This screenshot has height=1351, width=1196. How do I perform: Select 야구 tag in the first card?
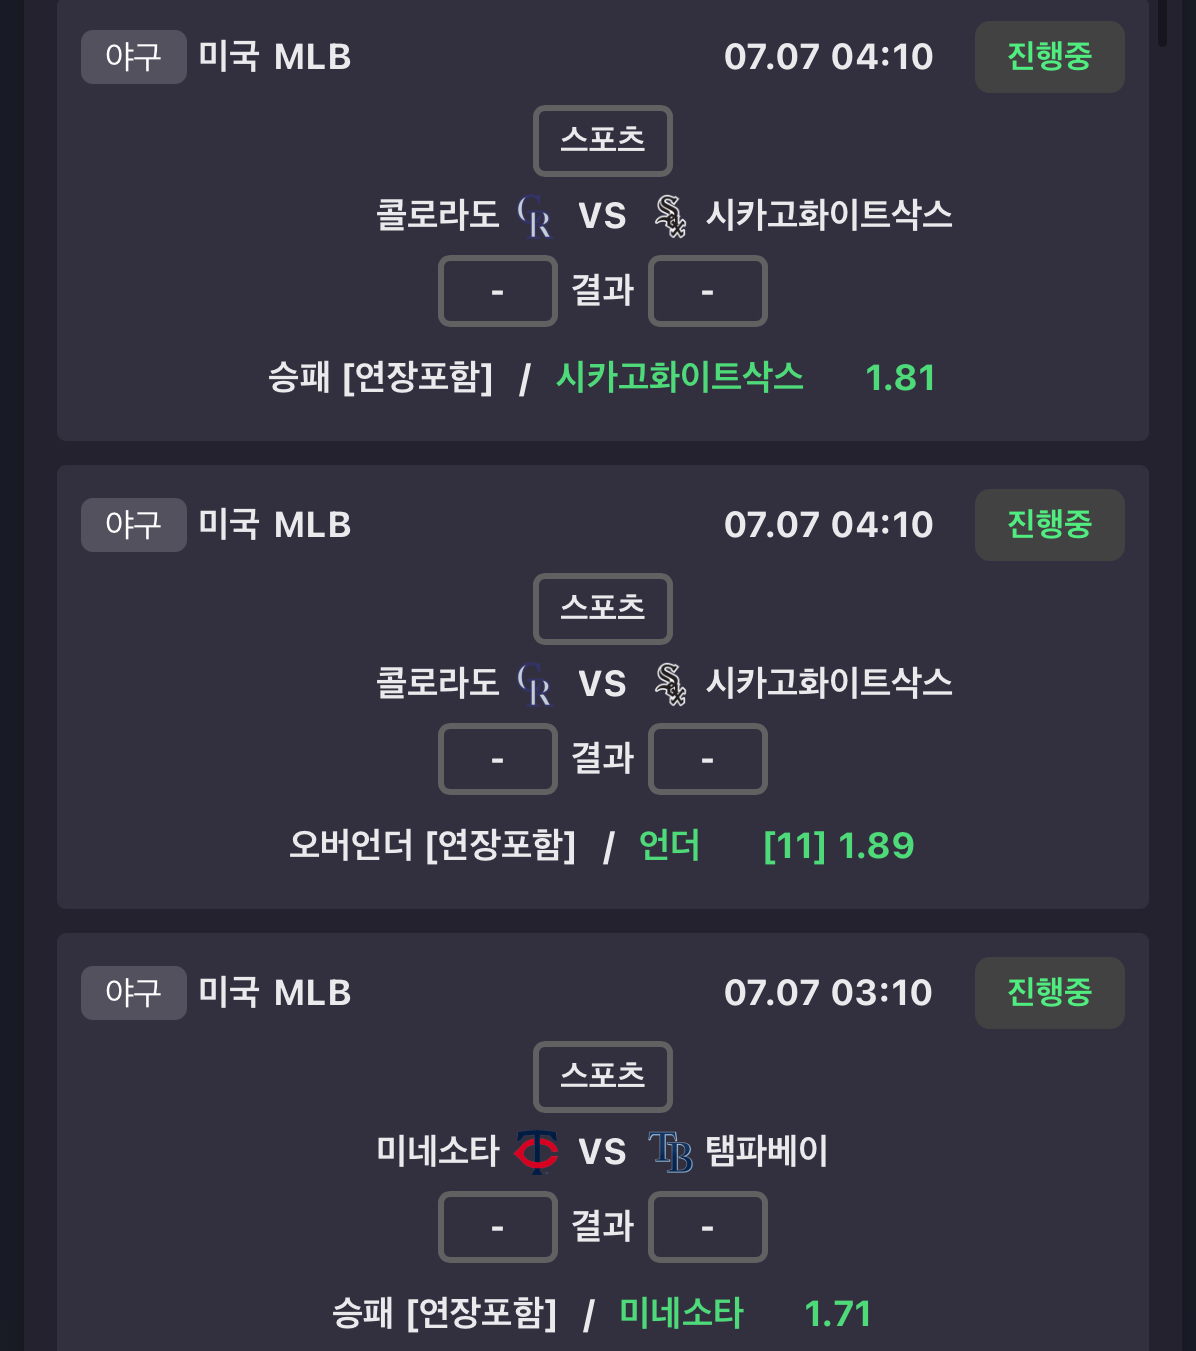click(x=134, y=57)
